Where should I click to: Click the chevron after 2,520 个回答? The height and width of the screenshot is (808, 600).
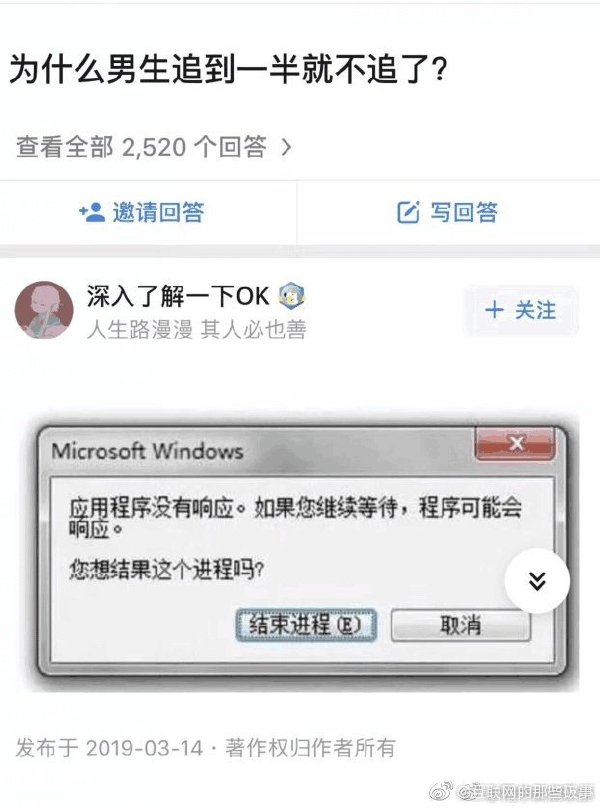(x=287, y=147)
